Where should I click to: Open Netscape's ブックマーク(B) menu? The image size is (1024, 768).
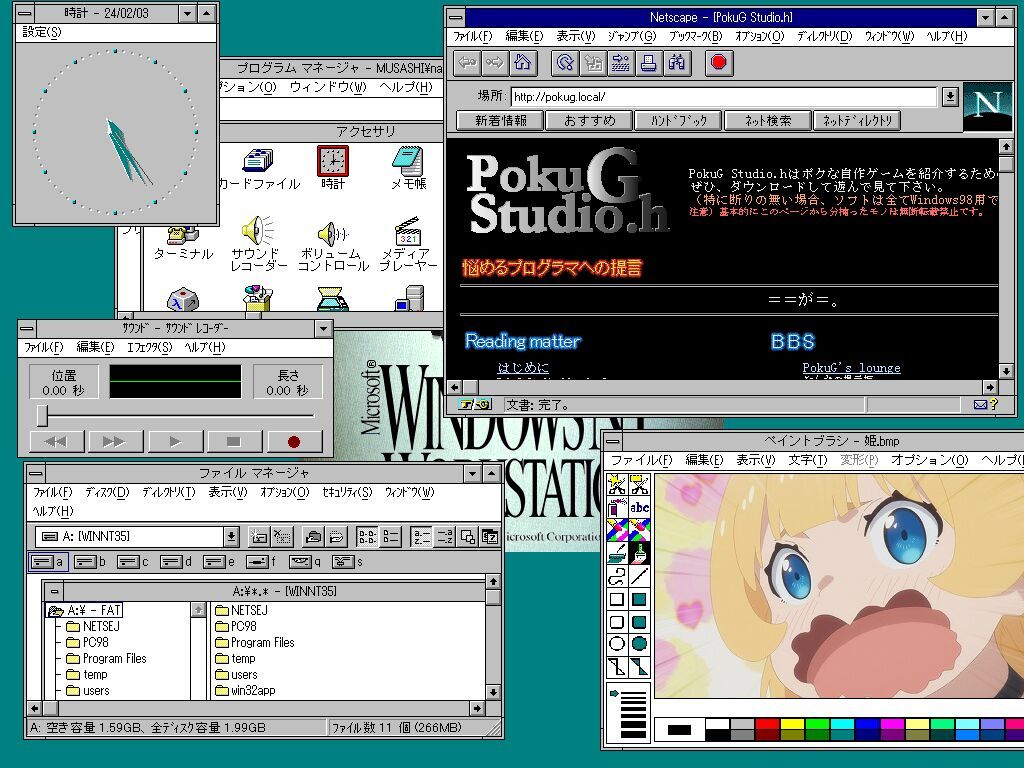point(696,37)
